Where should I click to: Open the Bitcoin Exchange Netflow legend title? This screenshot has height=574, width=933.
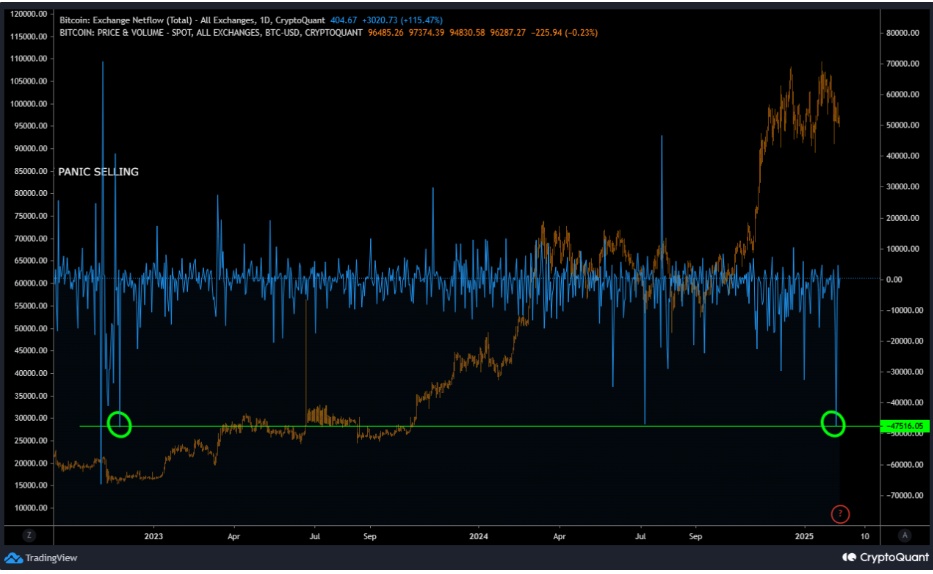tap(192, 20)
